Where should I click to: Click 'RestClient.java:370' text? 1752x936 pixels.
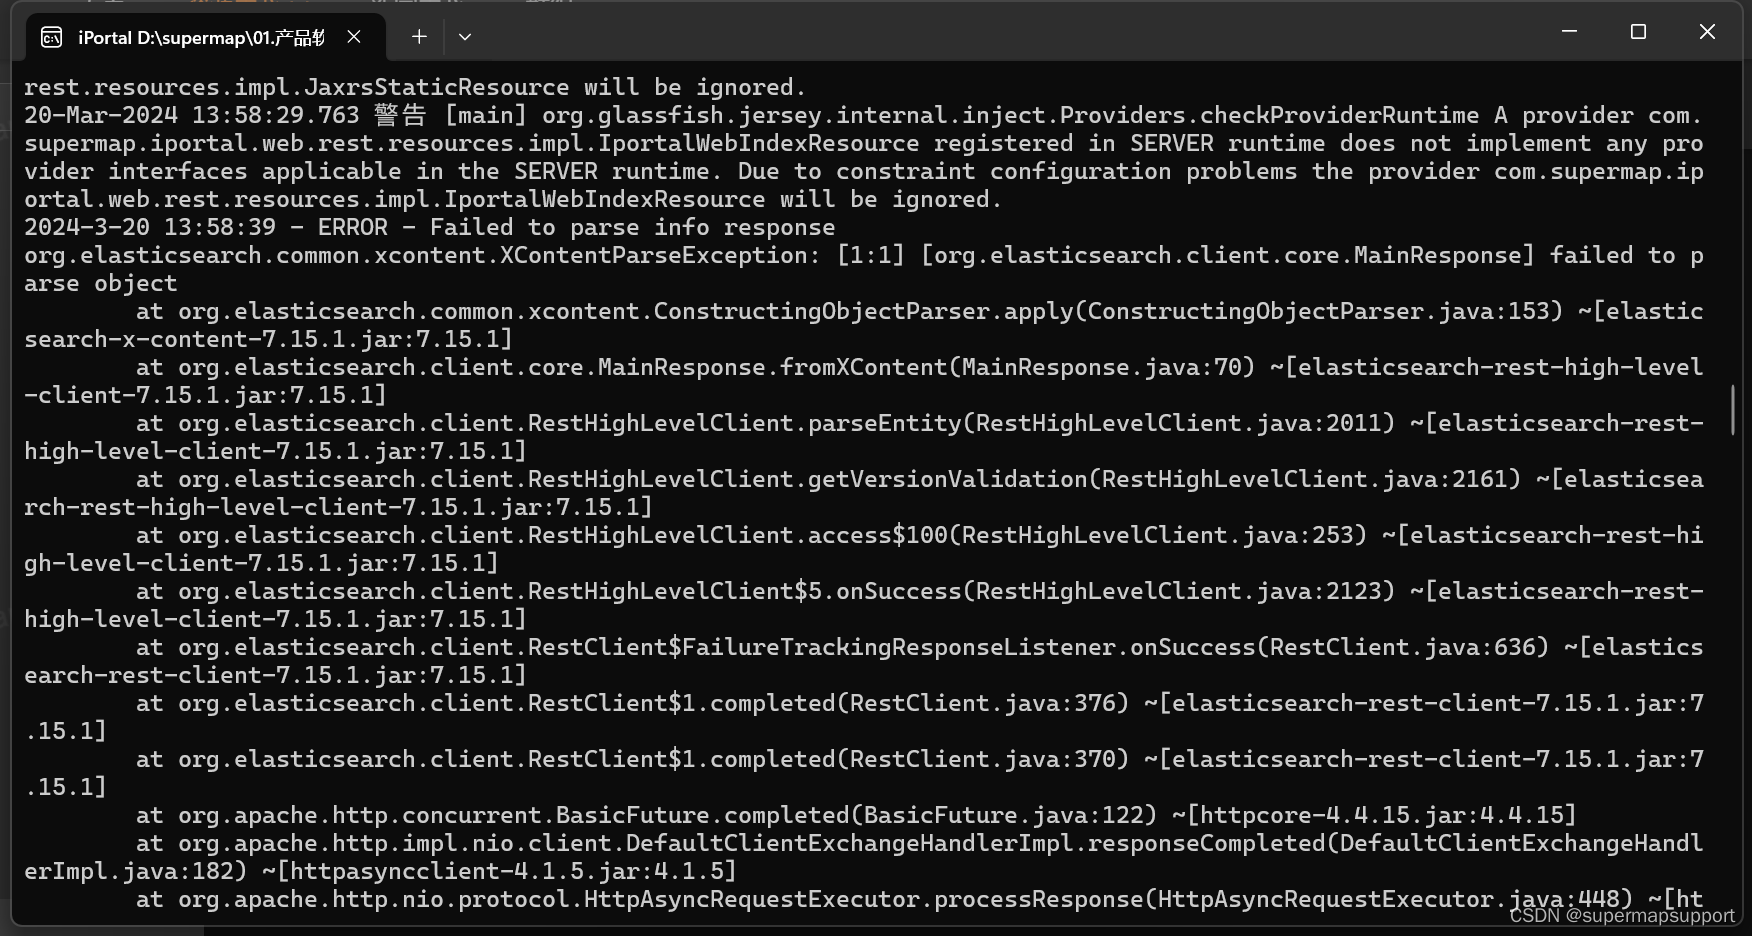pos(982,759)
